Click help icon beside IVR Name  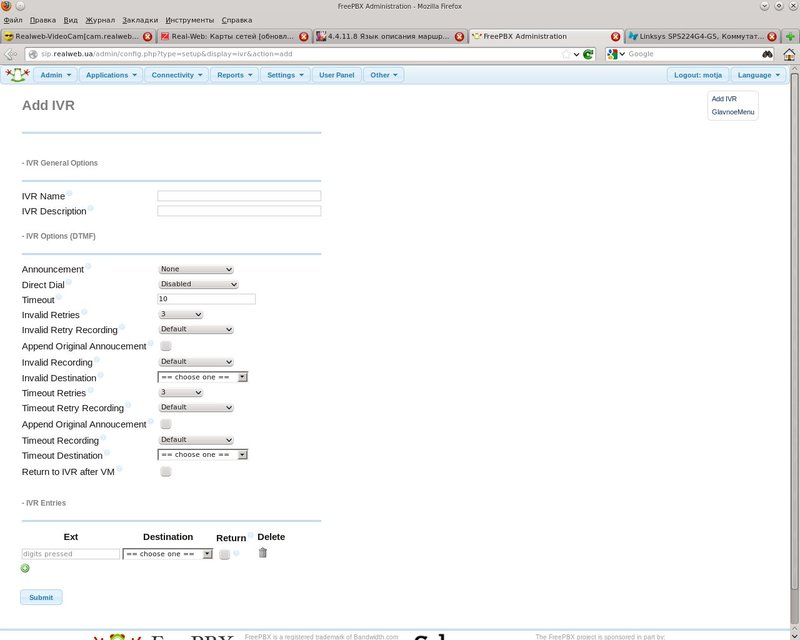69,193
